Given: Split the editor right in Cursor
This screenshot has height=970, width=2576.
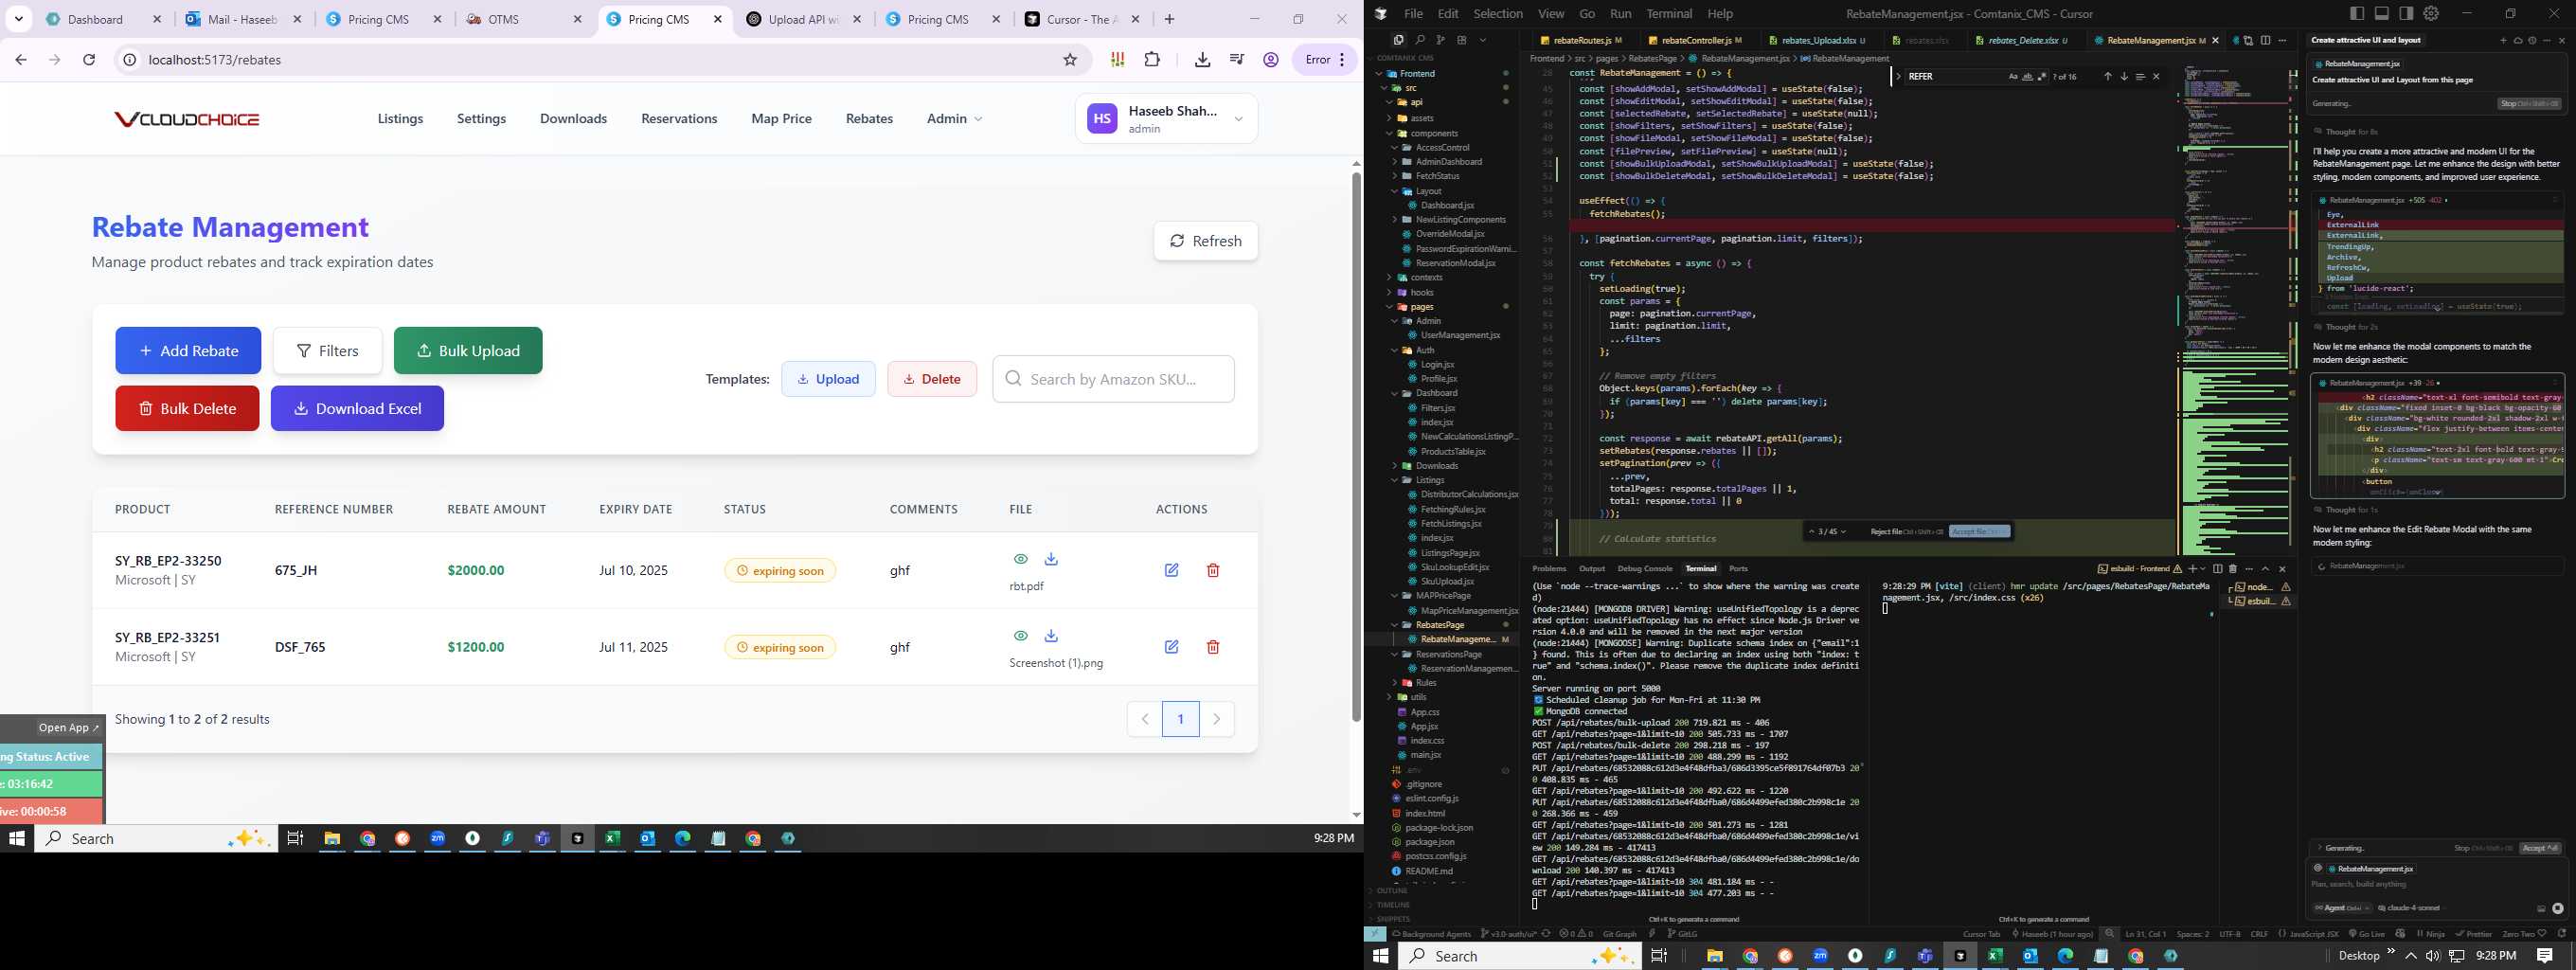Looking at the screenshot, I should point(2266,40).
